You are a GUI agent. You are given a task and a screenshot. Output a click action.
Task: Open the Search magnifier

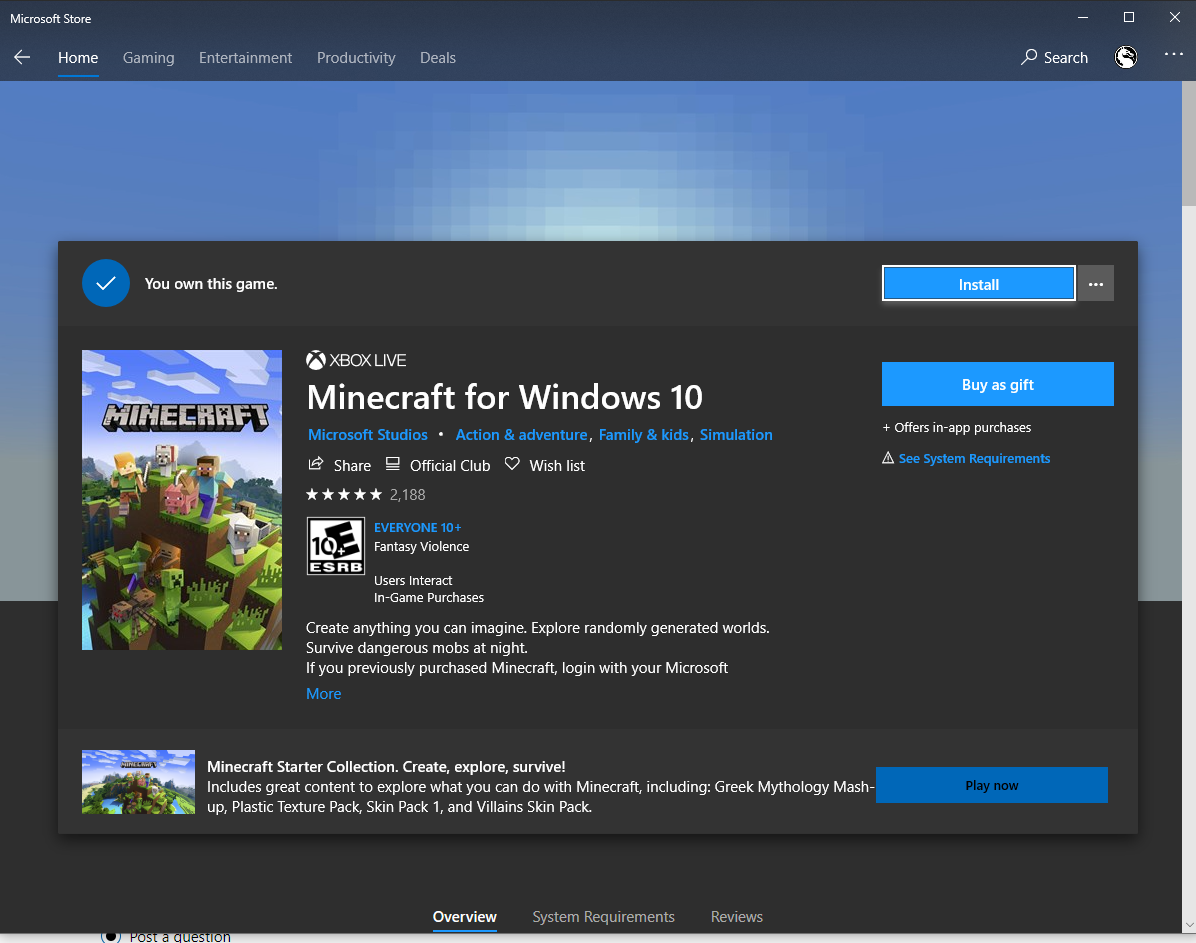(1029, 57)
